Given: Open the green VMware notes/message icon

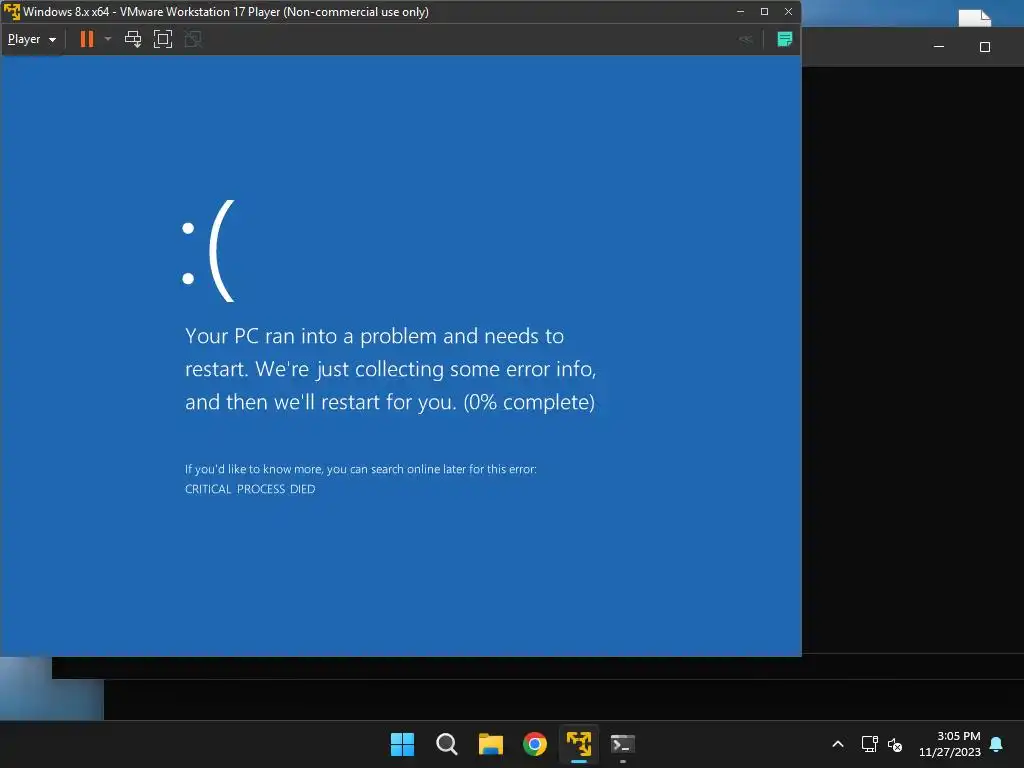Looking at the screenshot, I should pyautogui.click(x=784, y=39).
